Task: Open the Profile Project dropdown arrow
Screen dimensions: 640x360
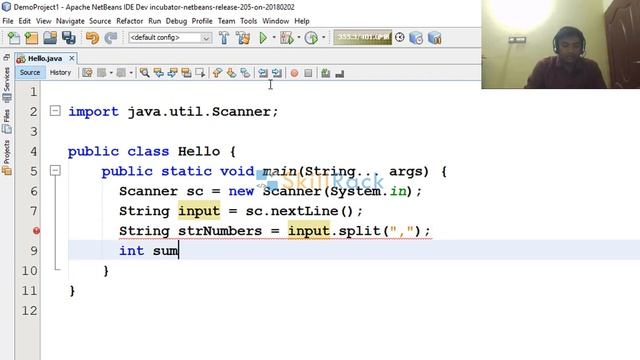Action: 324,38
